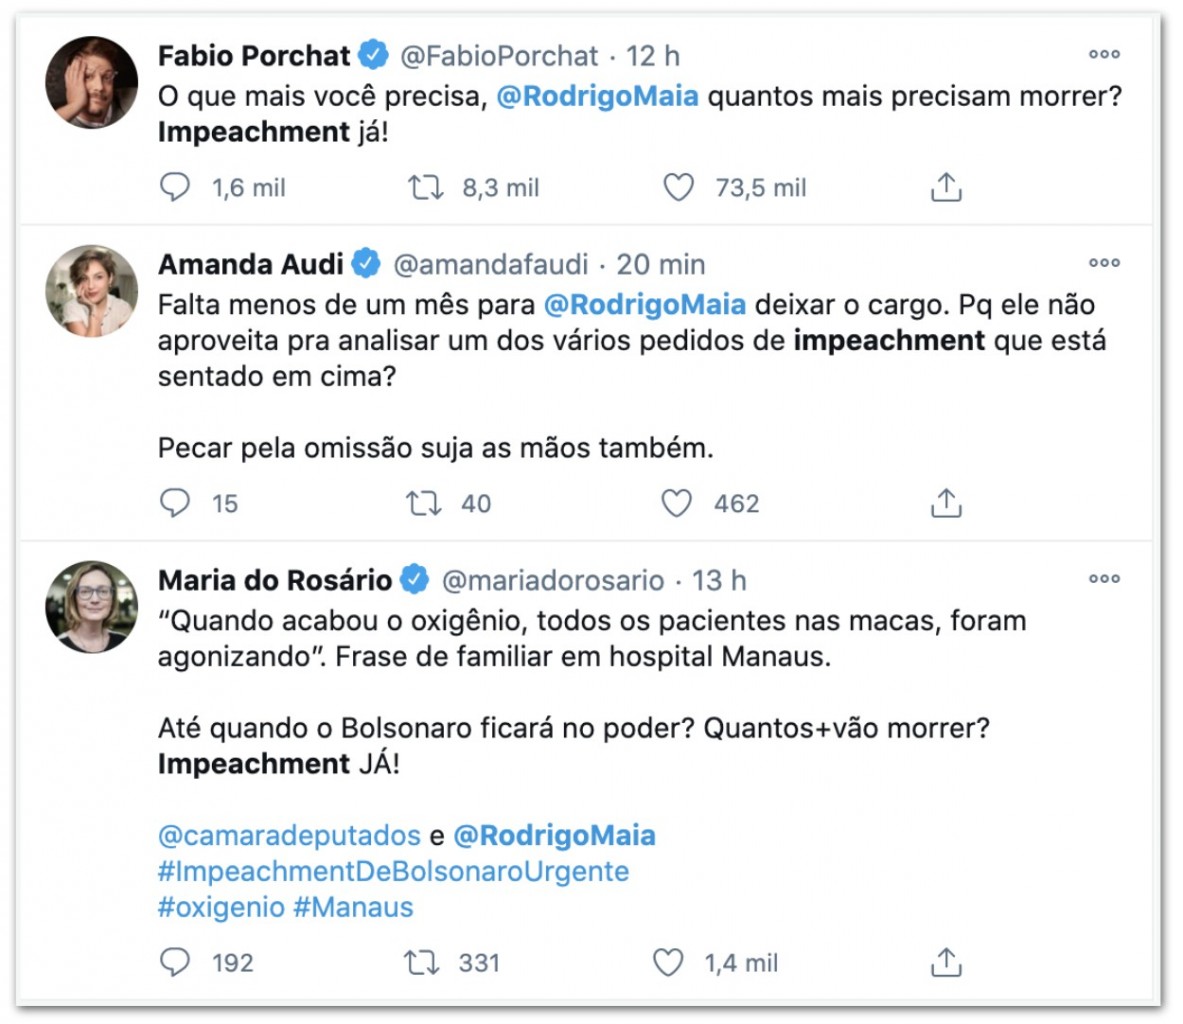The width and height of the screenshot is (1183, 1024).
Task: Share Fabio Porchat's tweet
Action: pyautogui.click(x=946, y=187)
